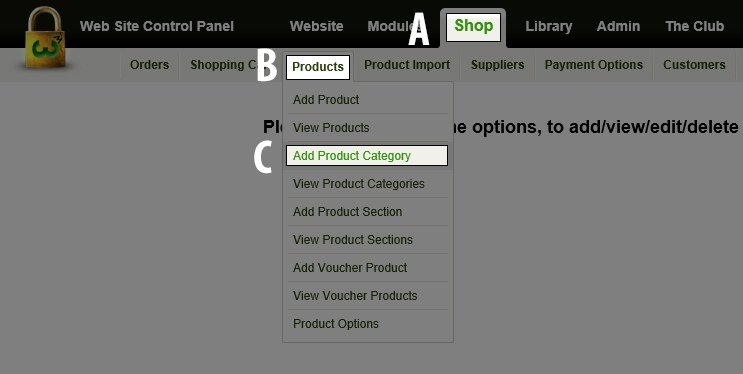This screenshot has height=374, width=743.
Task: Open Payment Options
Action: tap(594, 65)
